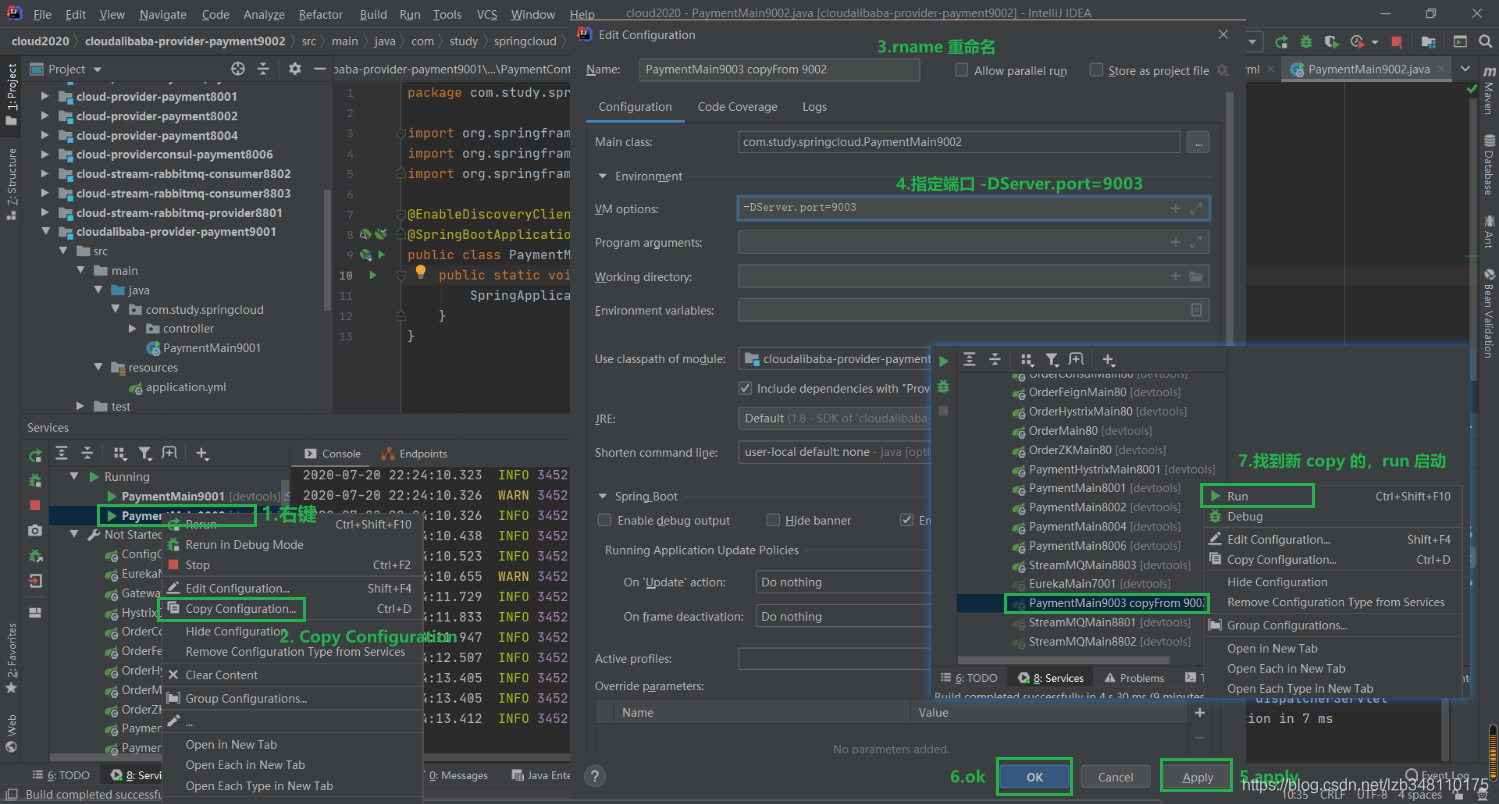Click the camera thread dump icon in Services
1499x804 pixels.
(35, 530)
